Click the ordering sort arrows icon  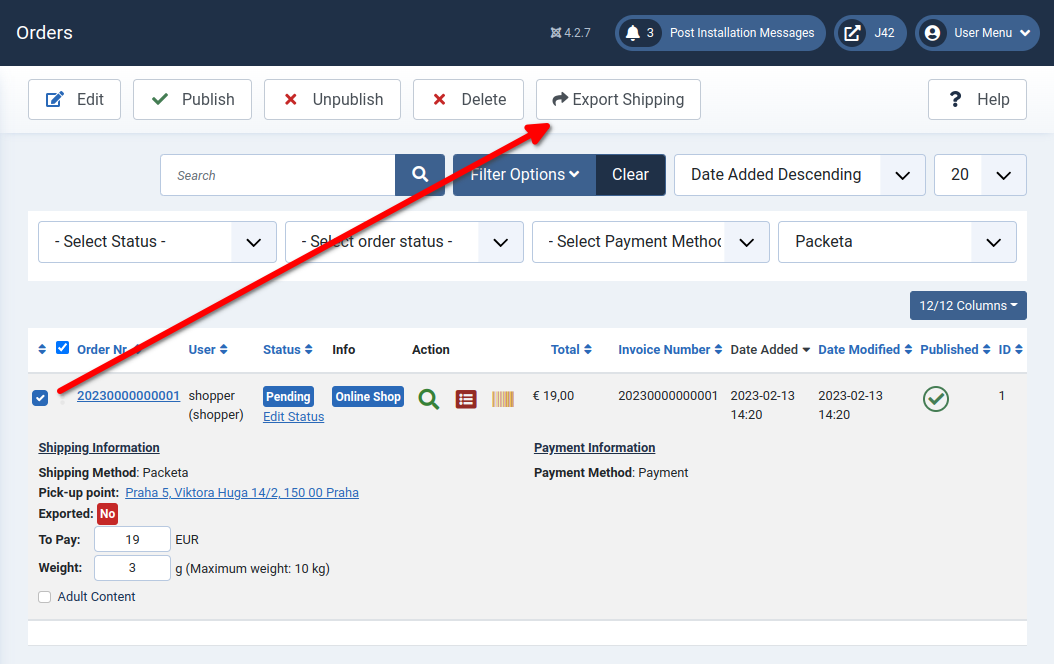tap(42, 349)
